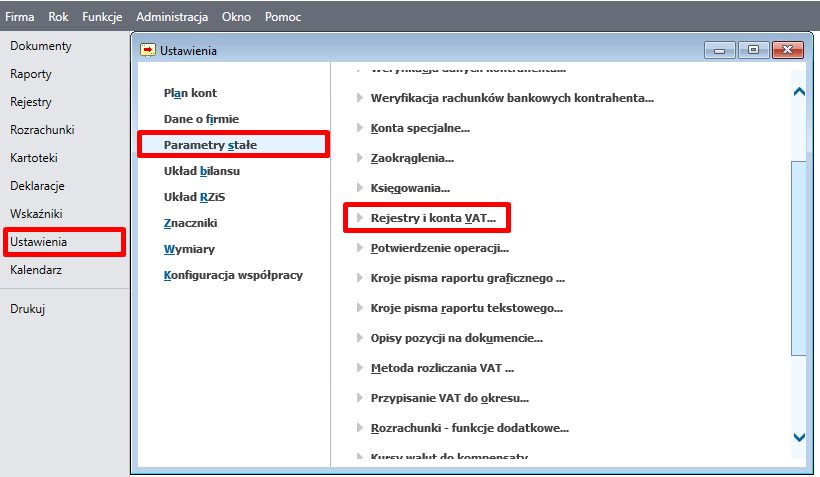Click arrow beside Metoda rozliczania VAT
The width and height of the screenshot is (820, 477).
point(359,367)
